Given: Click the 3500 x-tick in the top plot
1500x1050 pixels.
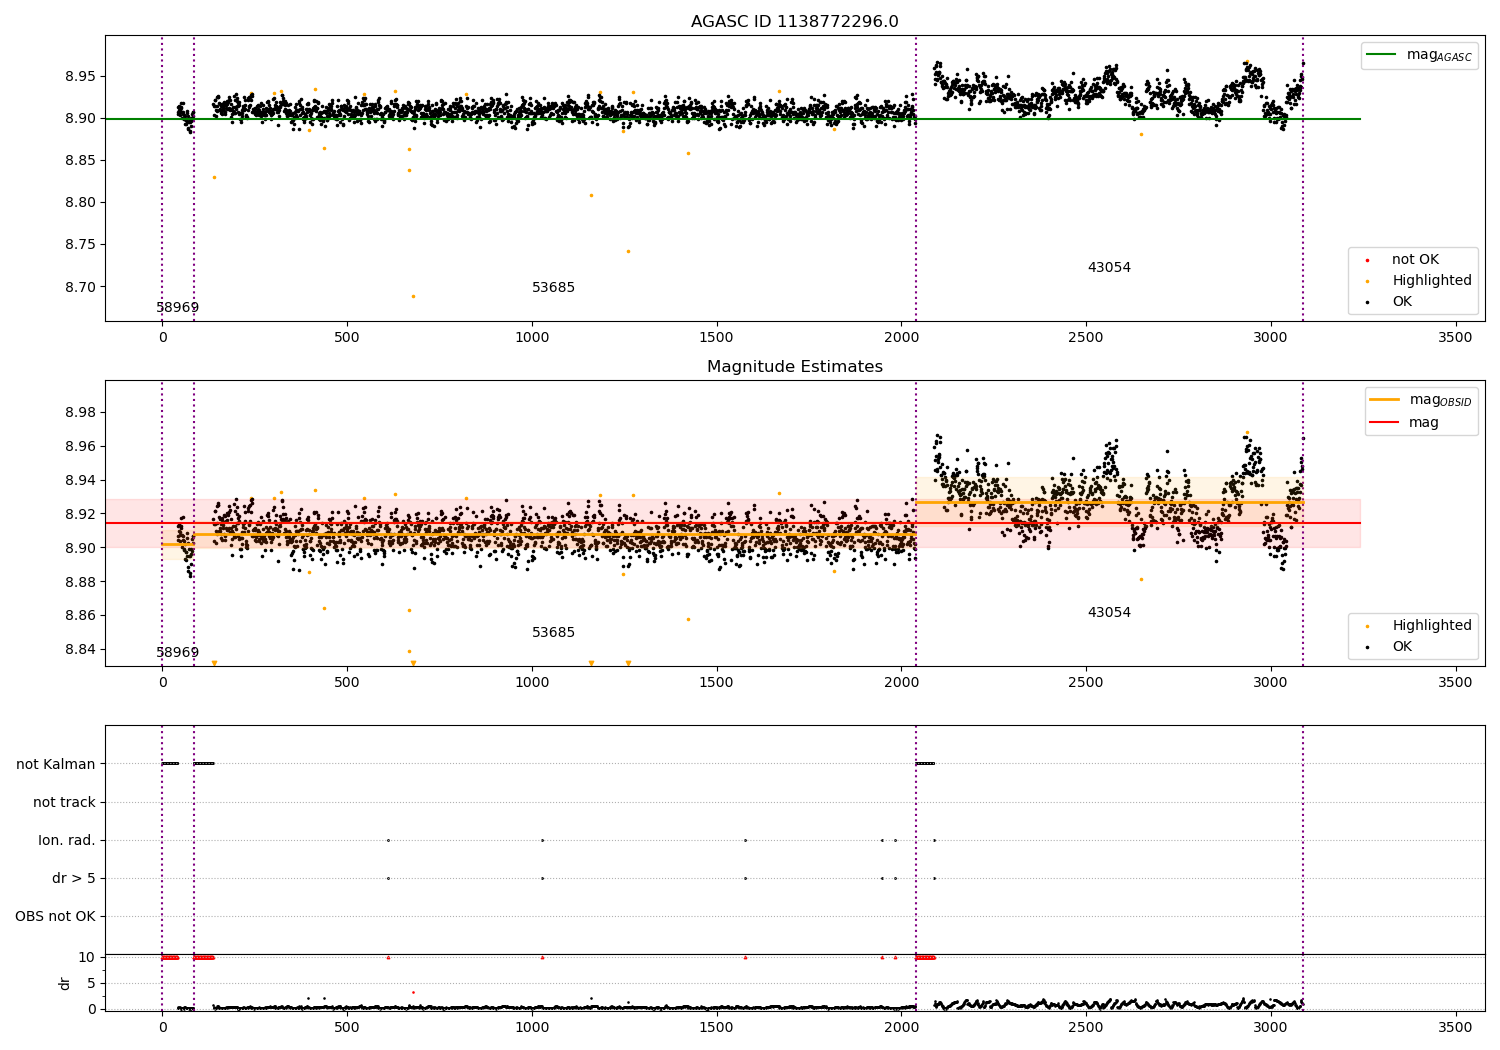Looking at the screenshot, I should tap(1455, 337).
